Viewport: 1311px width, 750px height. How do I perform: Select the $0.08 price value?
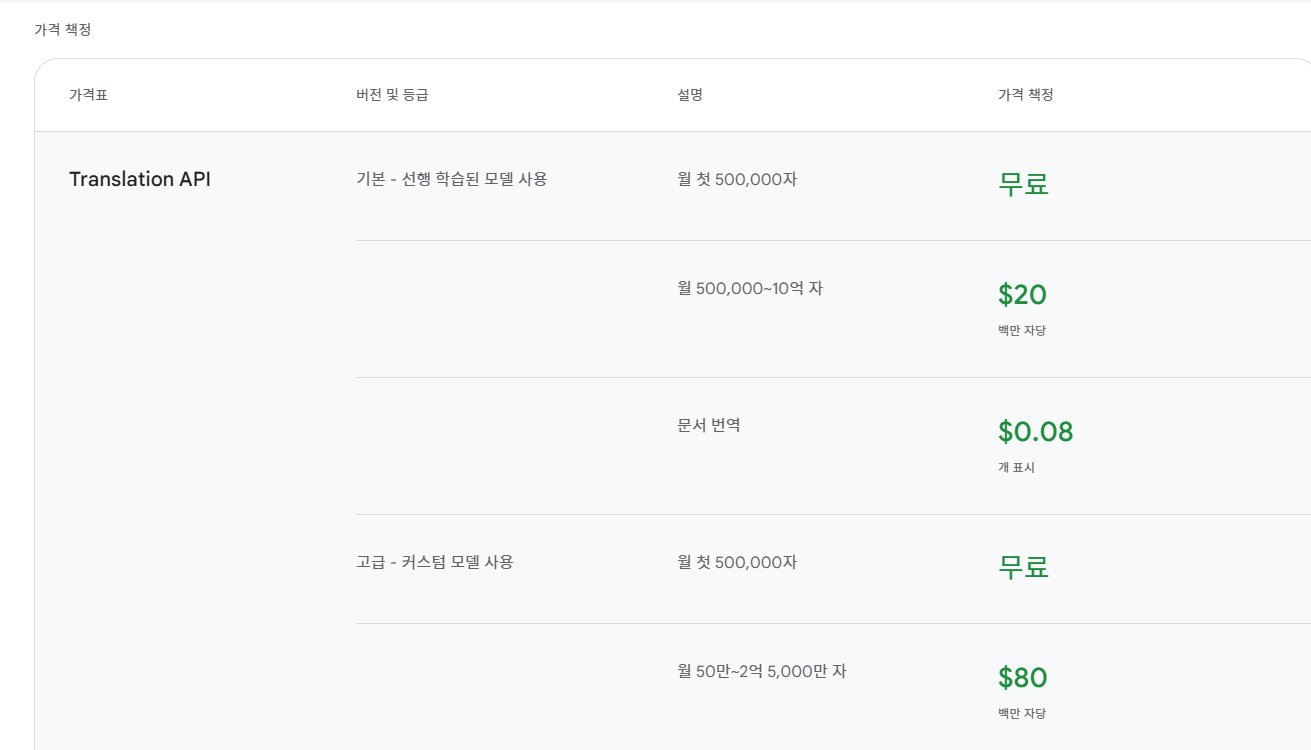(x=1036, y=431)
